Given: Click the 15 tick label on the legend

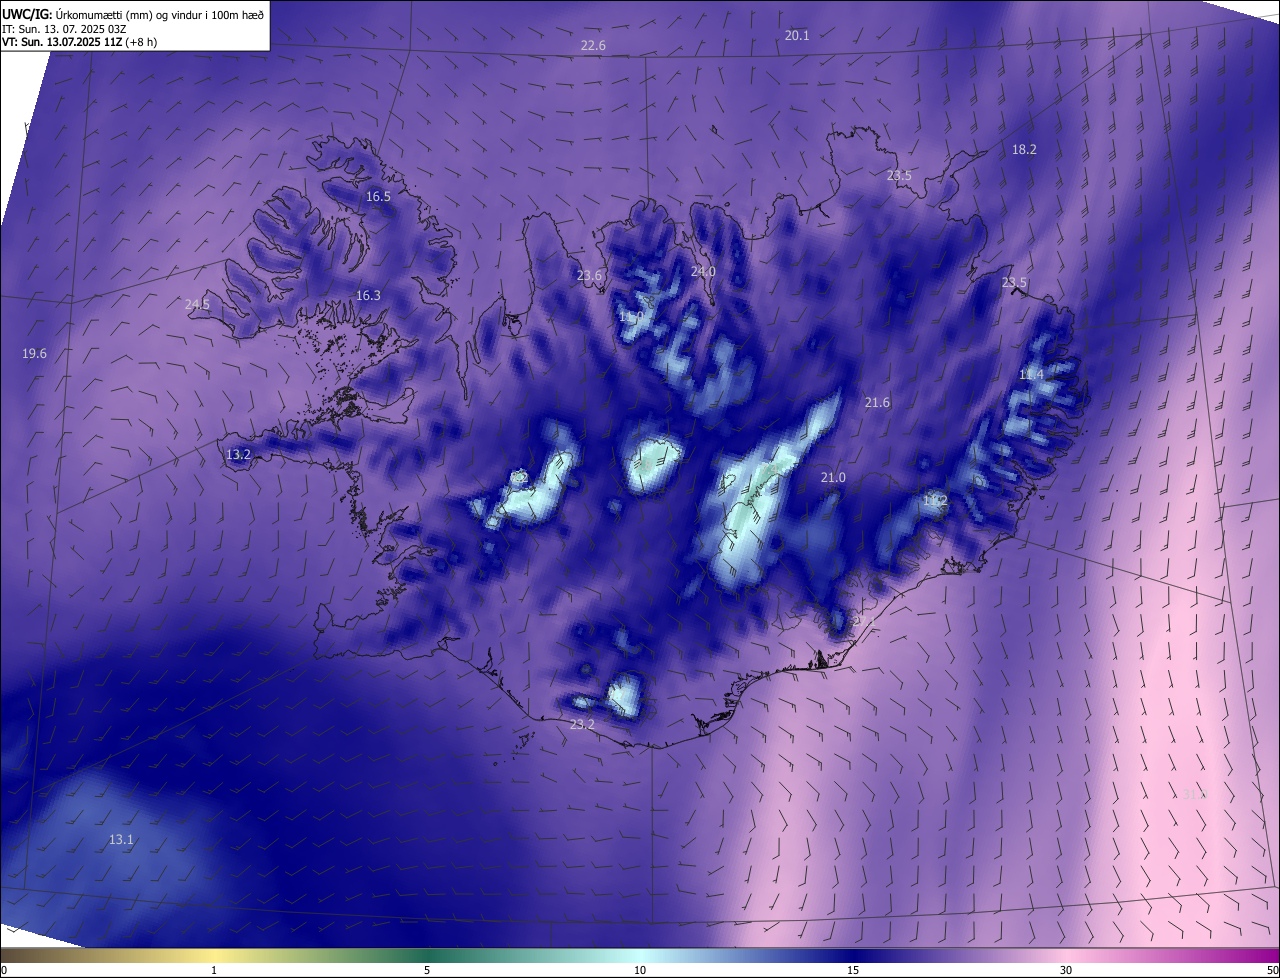Looking at the screenshot, I should [x=853, y=970].
